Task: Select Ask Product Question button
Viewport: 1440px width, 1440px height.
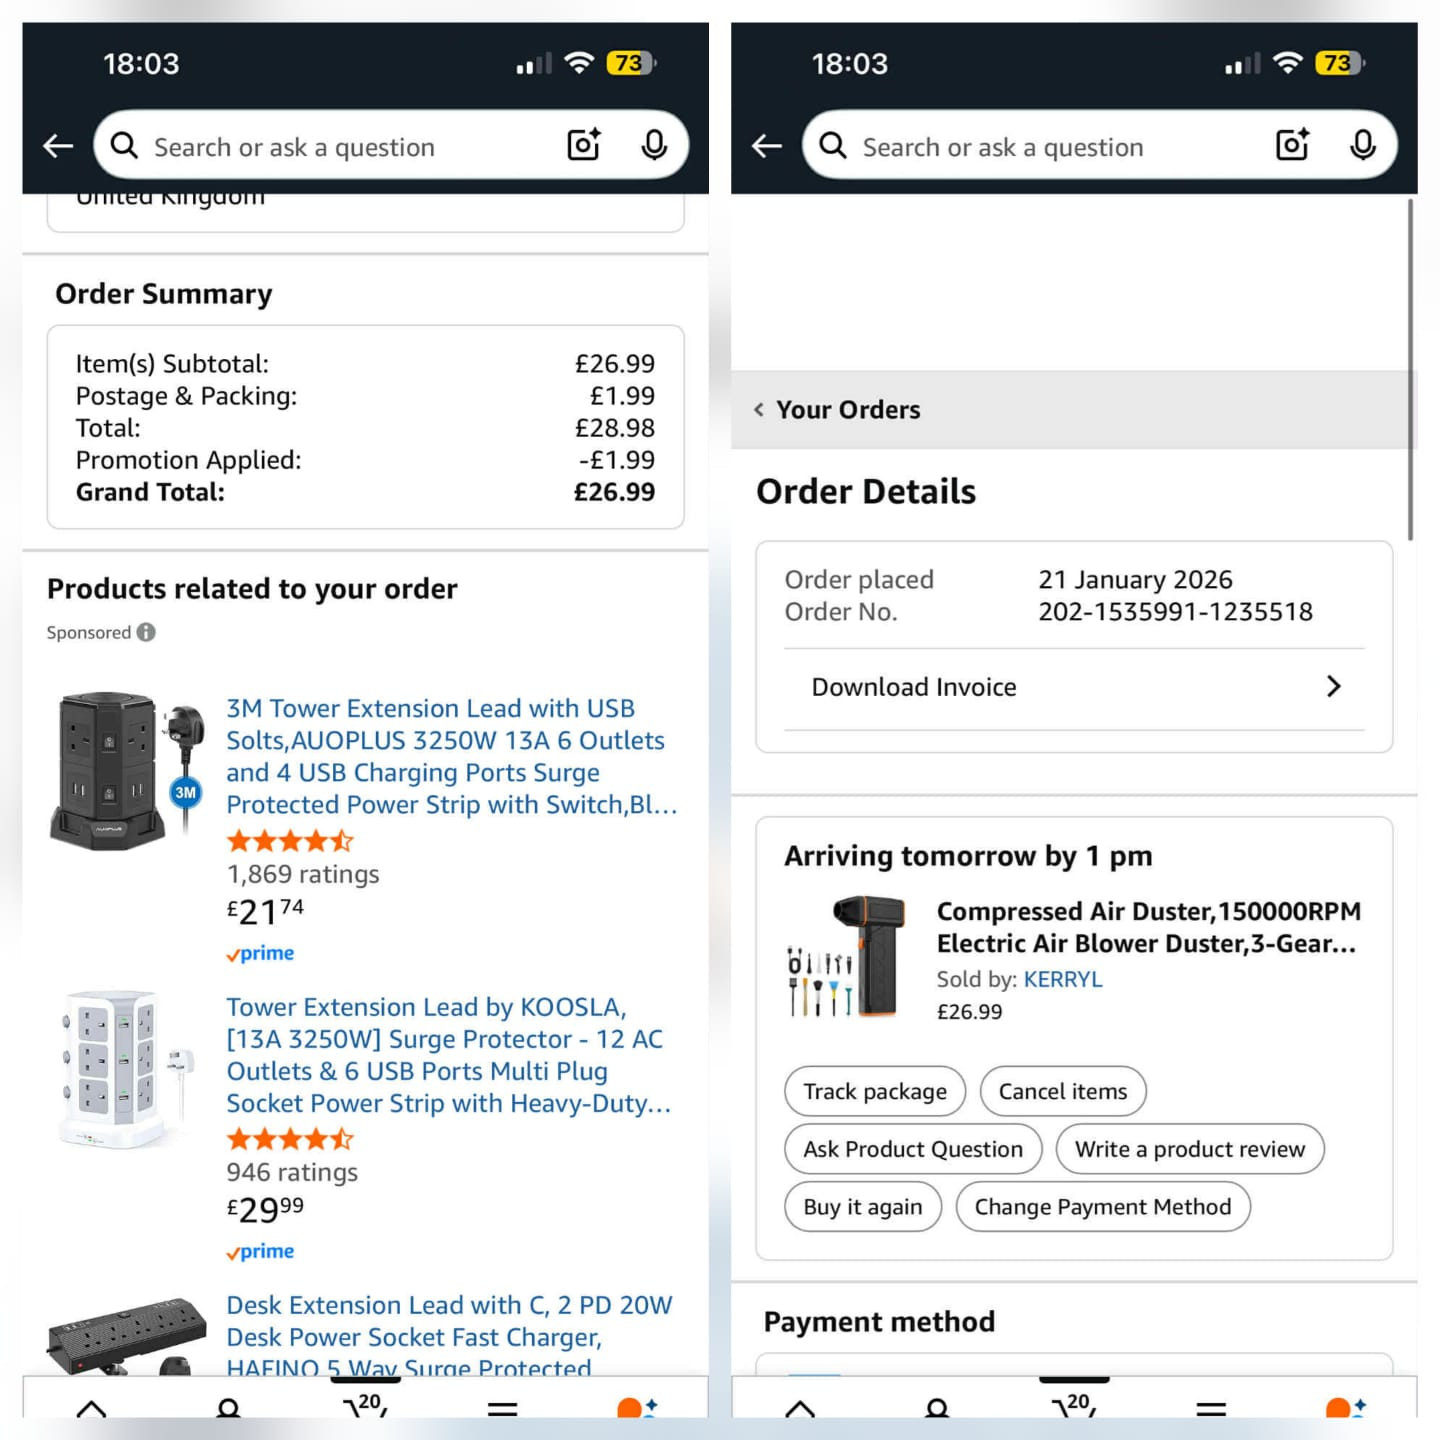Action: tap(913, 1149)
